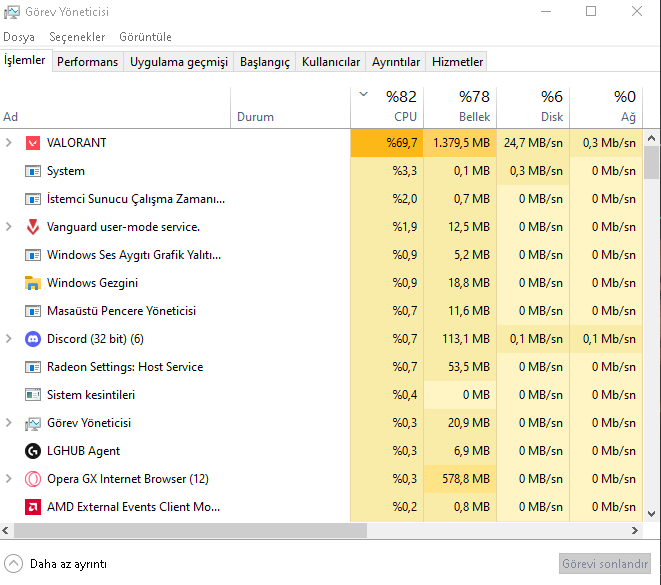Open the Seçenekler menu
Image resolution: width=661 pixels, height=585 pixels.
tap(77, 37)
